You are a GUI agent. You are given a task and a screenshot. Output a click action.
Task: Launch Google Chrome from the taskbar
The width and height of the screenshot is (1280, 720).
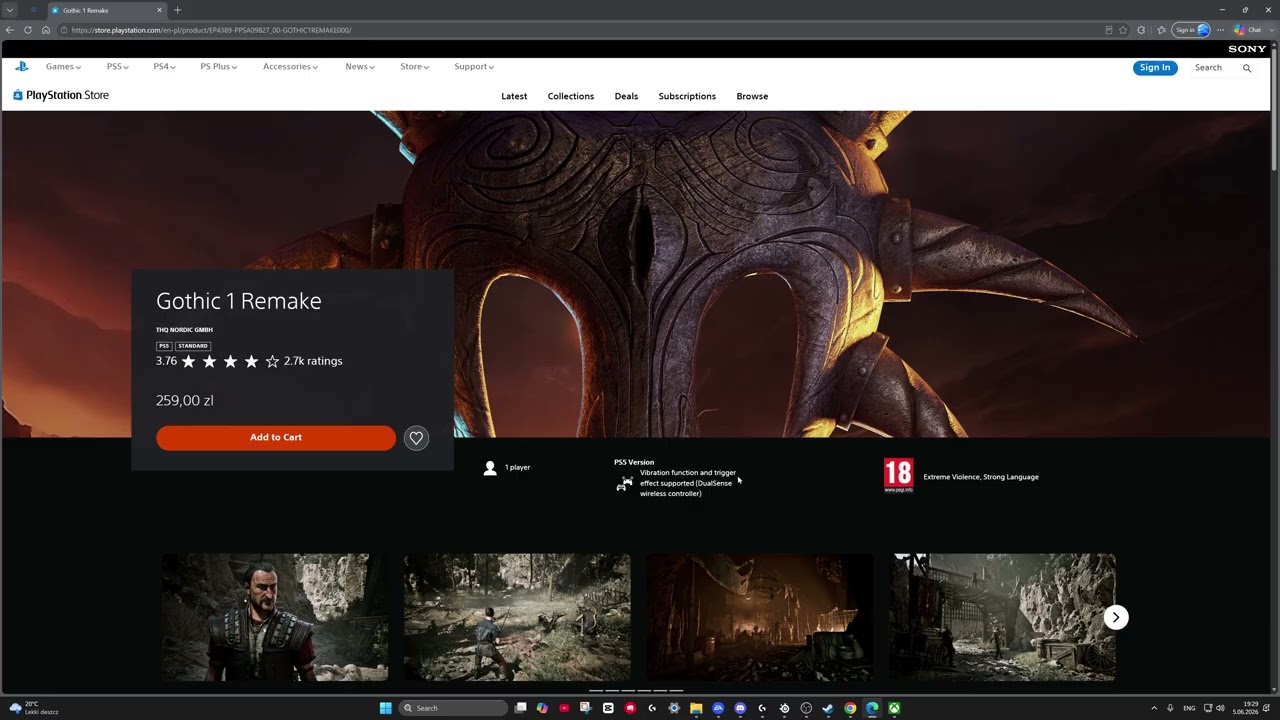(x=850, y=708)
